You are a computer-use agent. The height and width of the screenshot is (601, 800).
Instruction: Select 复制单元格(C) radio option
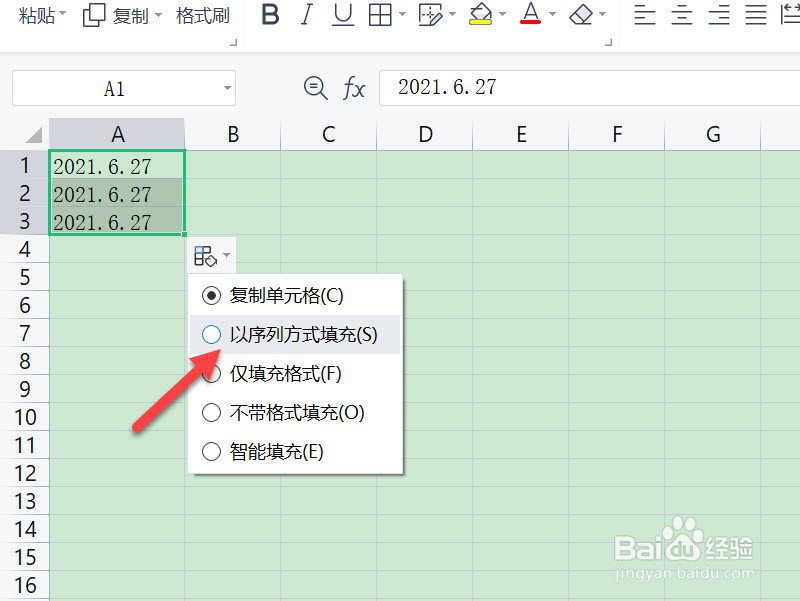(211, 295)
